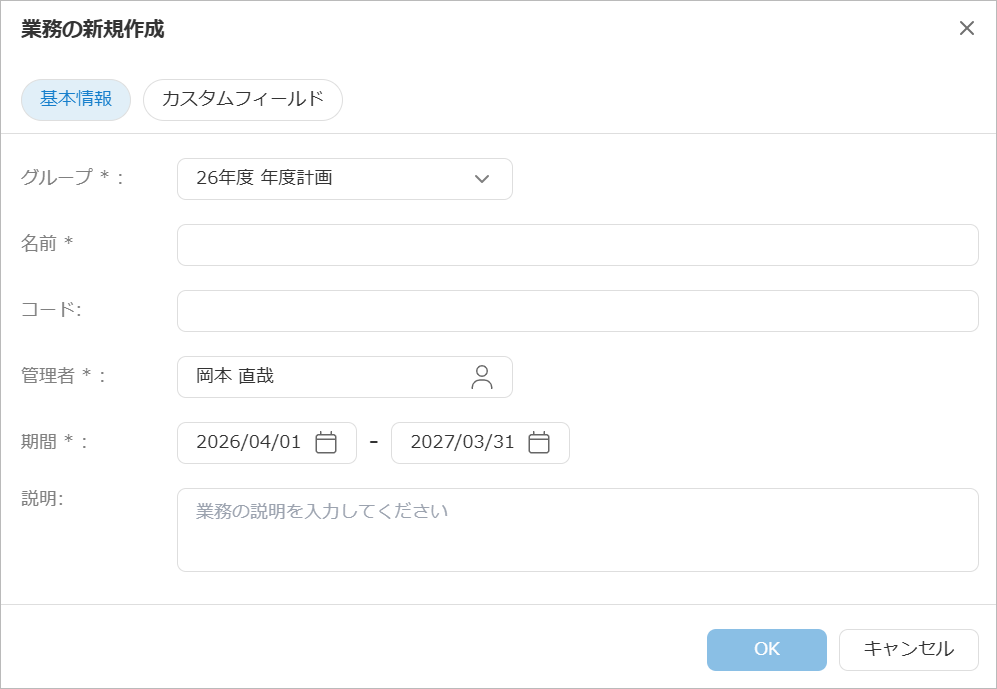Close the 業務の新規作成 dialog
This screenshot has height=689, width=997.
point(966,28)
